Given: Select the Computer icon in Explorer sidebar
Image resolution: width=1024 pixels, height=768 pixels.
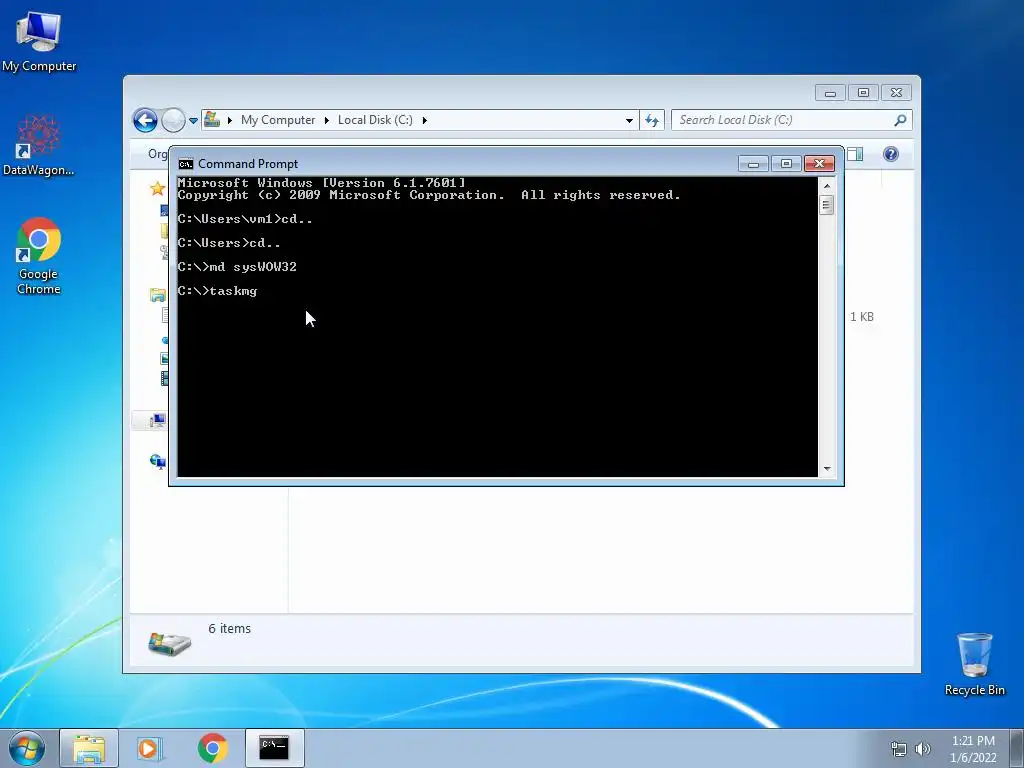Looking at the screenshot, I should [157, 420].
